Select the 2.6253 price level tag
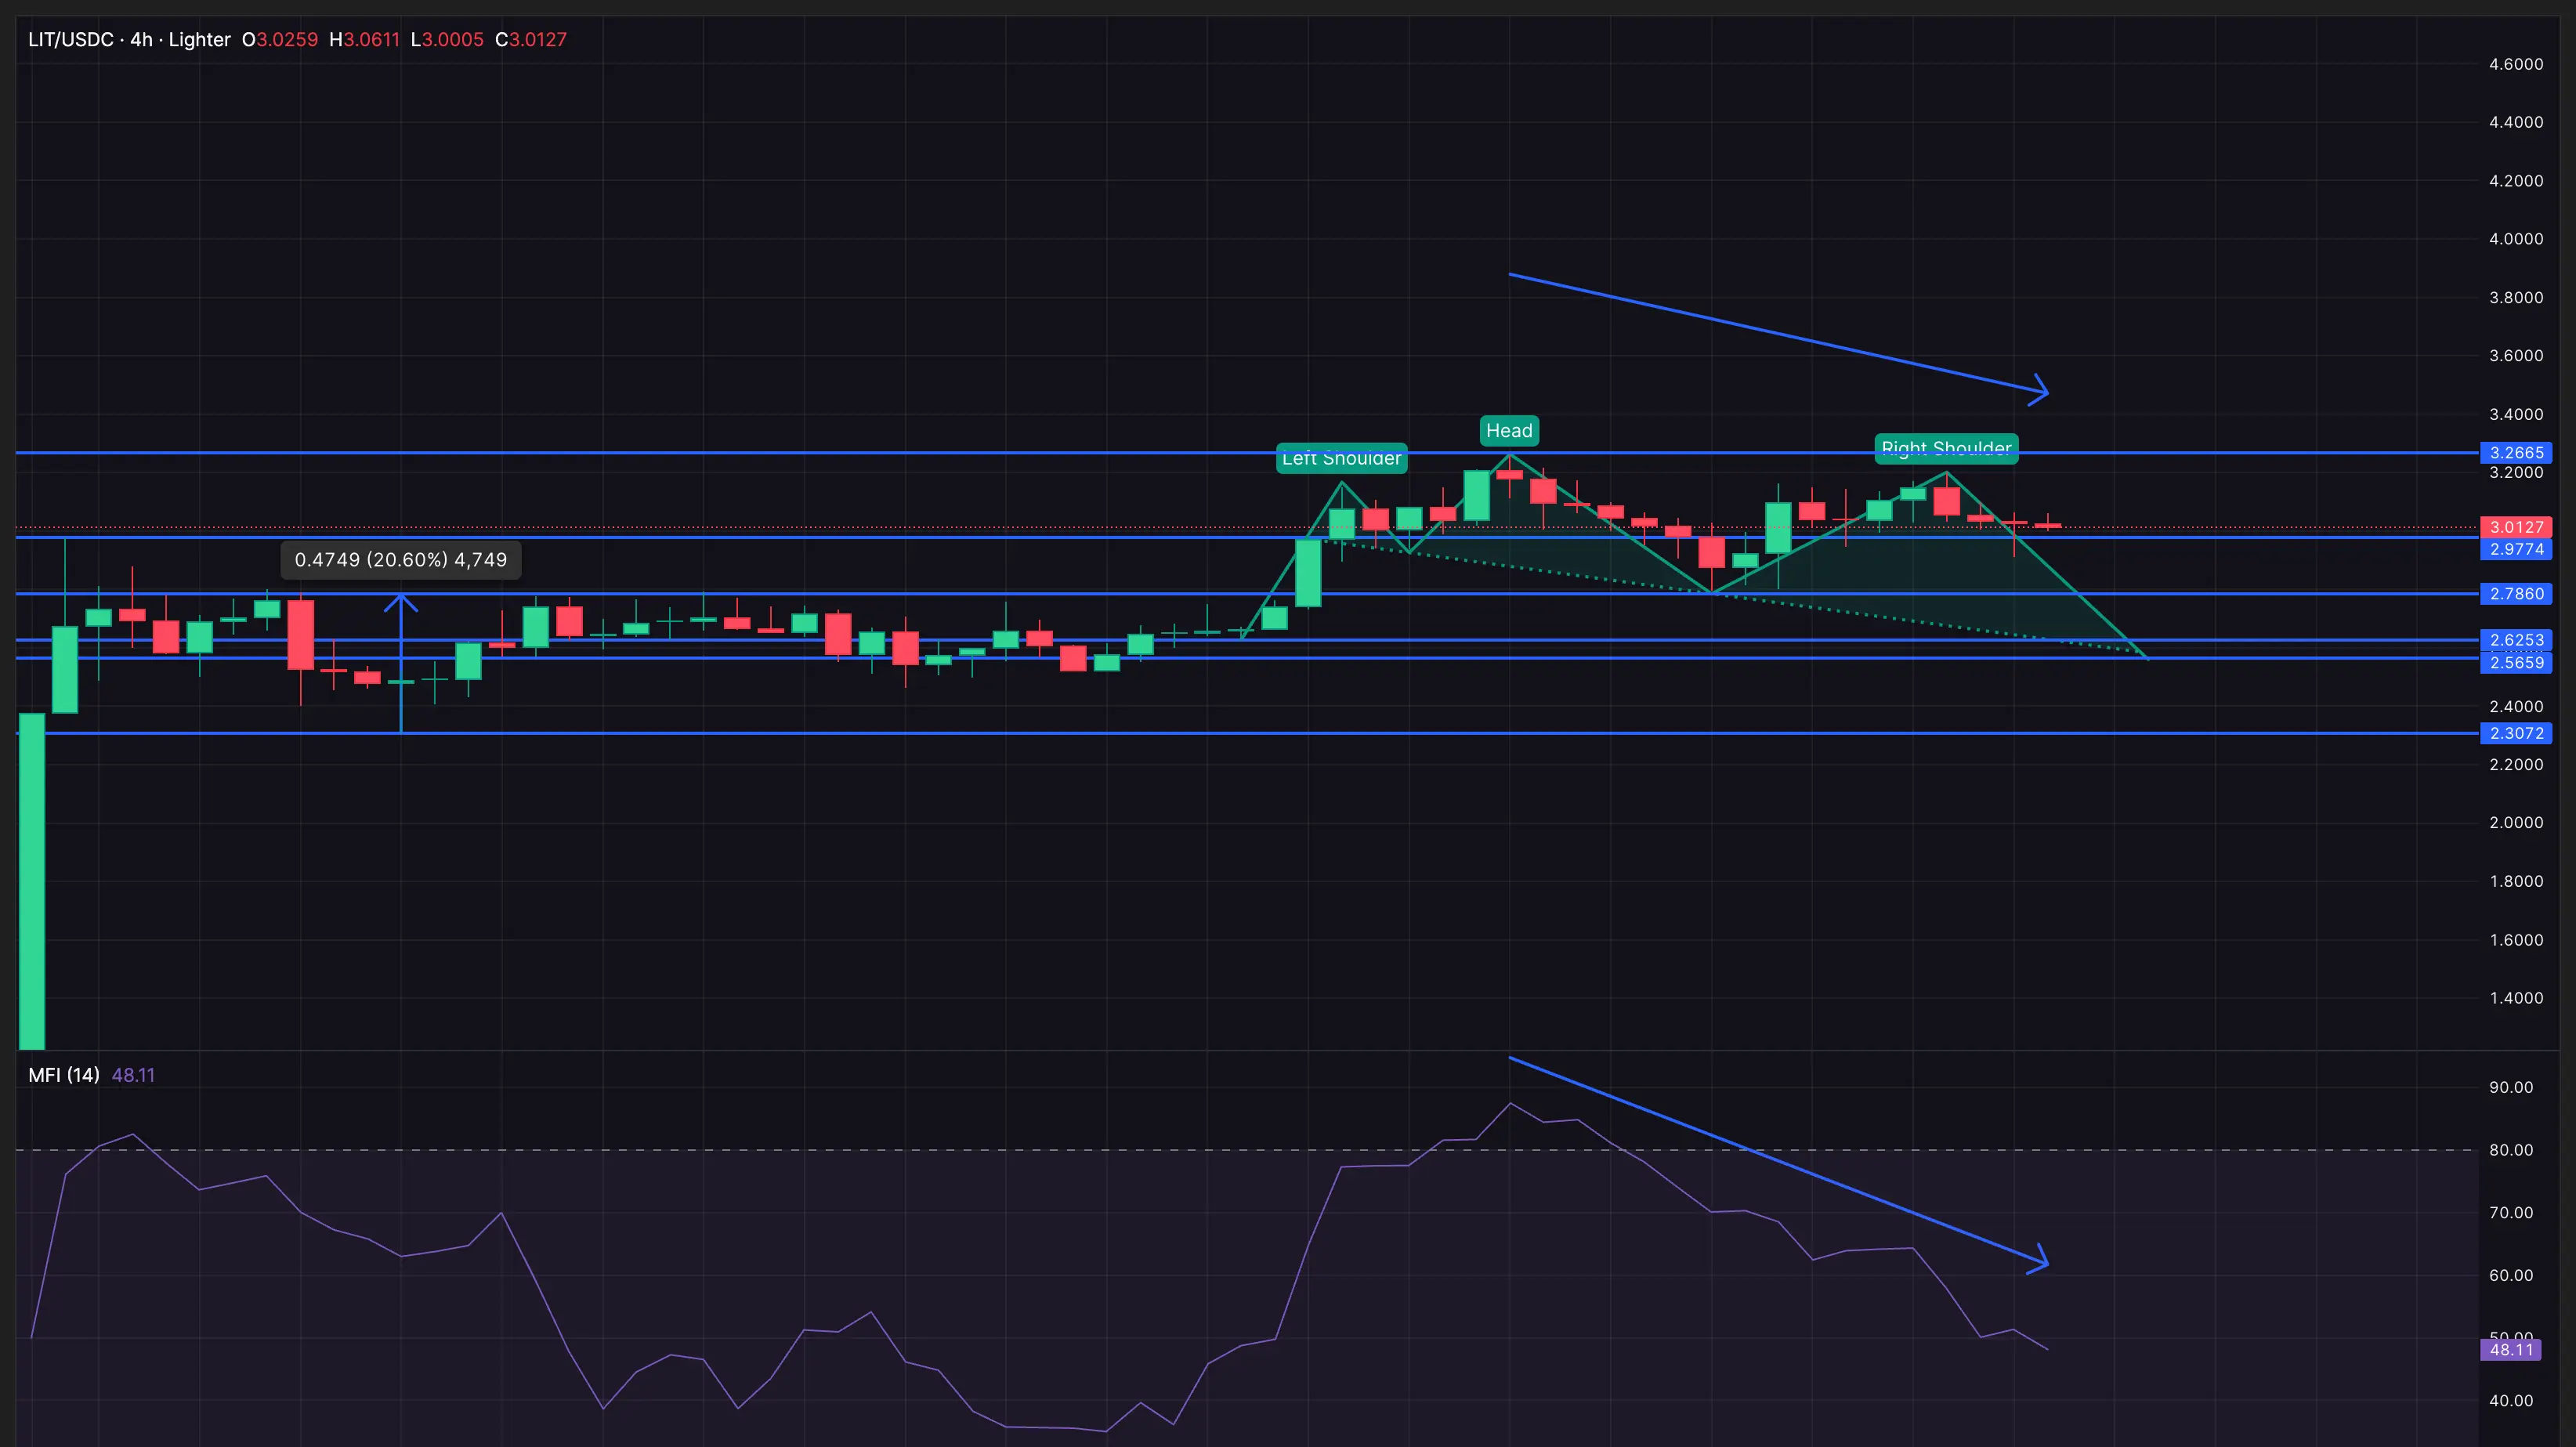The width and height of the screenshot is (2576, 1447). pyautogui.click(x=2515, y=640)
